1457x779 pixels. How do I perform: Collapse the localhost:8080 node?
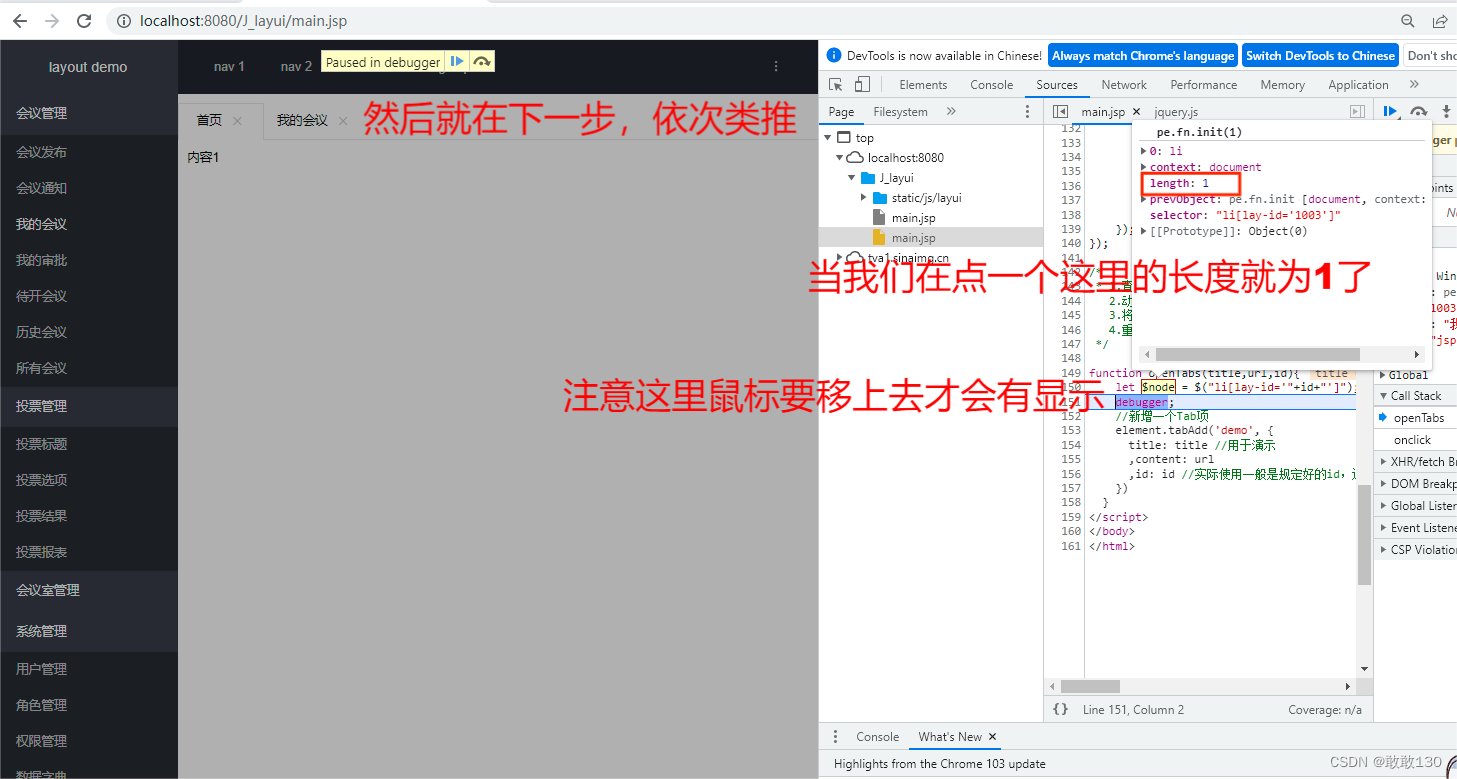(x=840, y=158)
